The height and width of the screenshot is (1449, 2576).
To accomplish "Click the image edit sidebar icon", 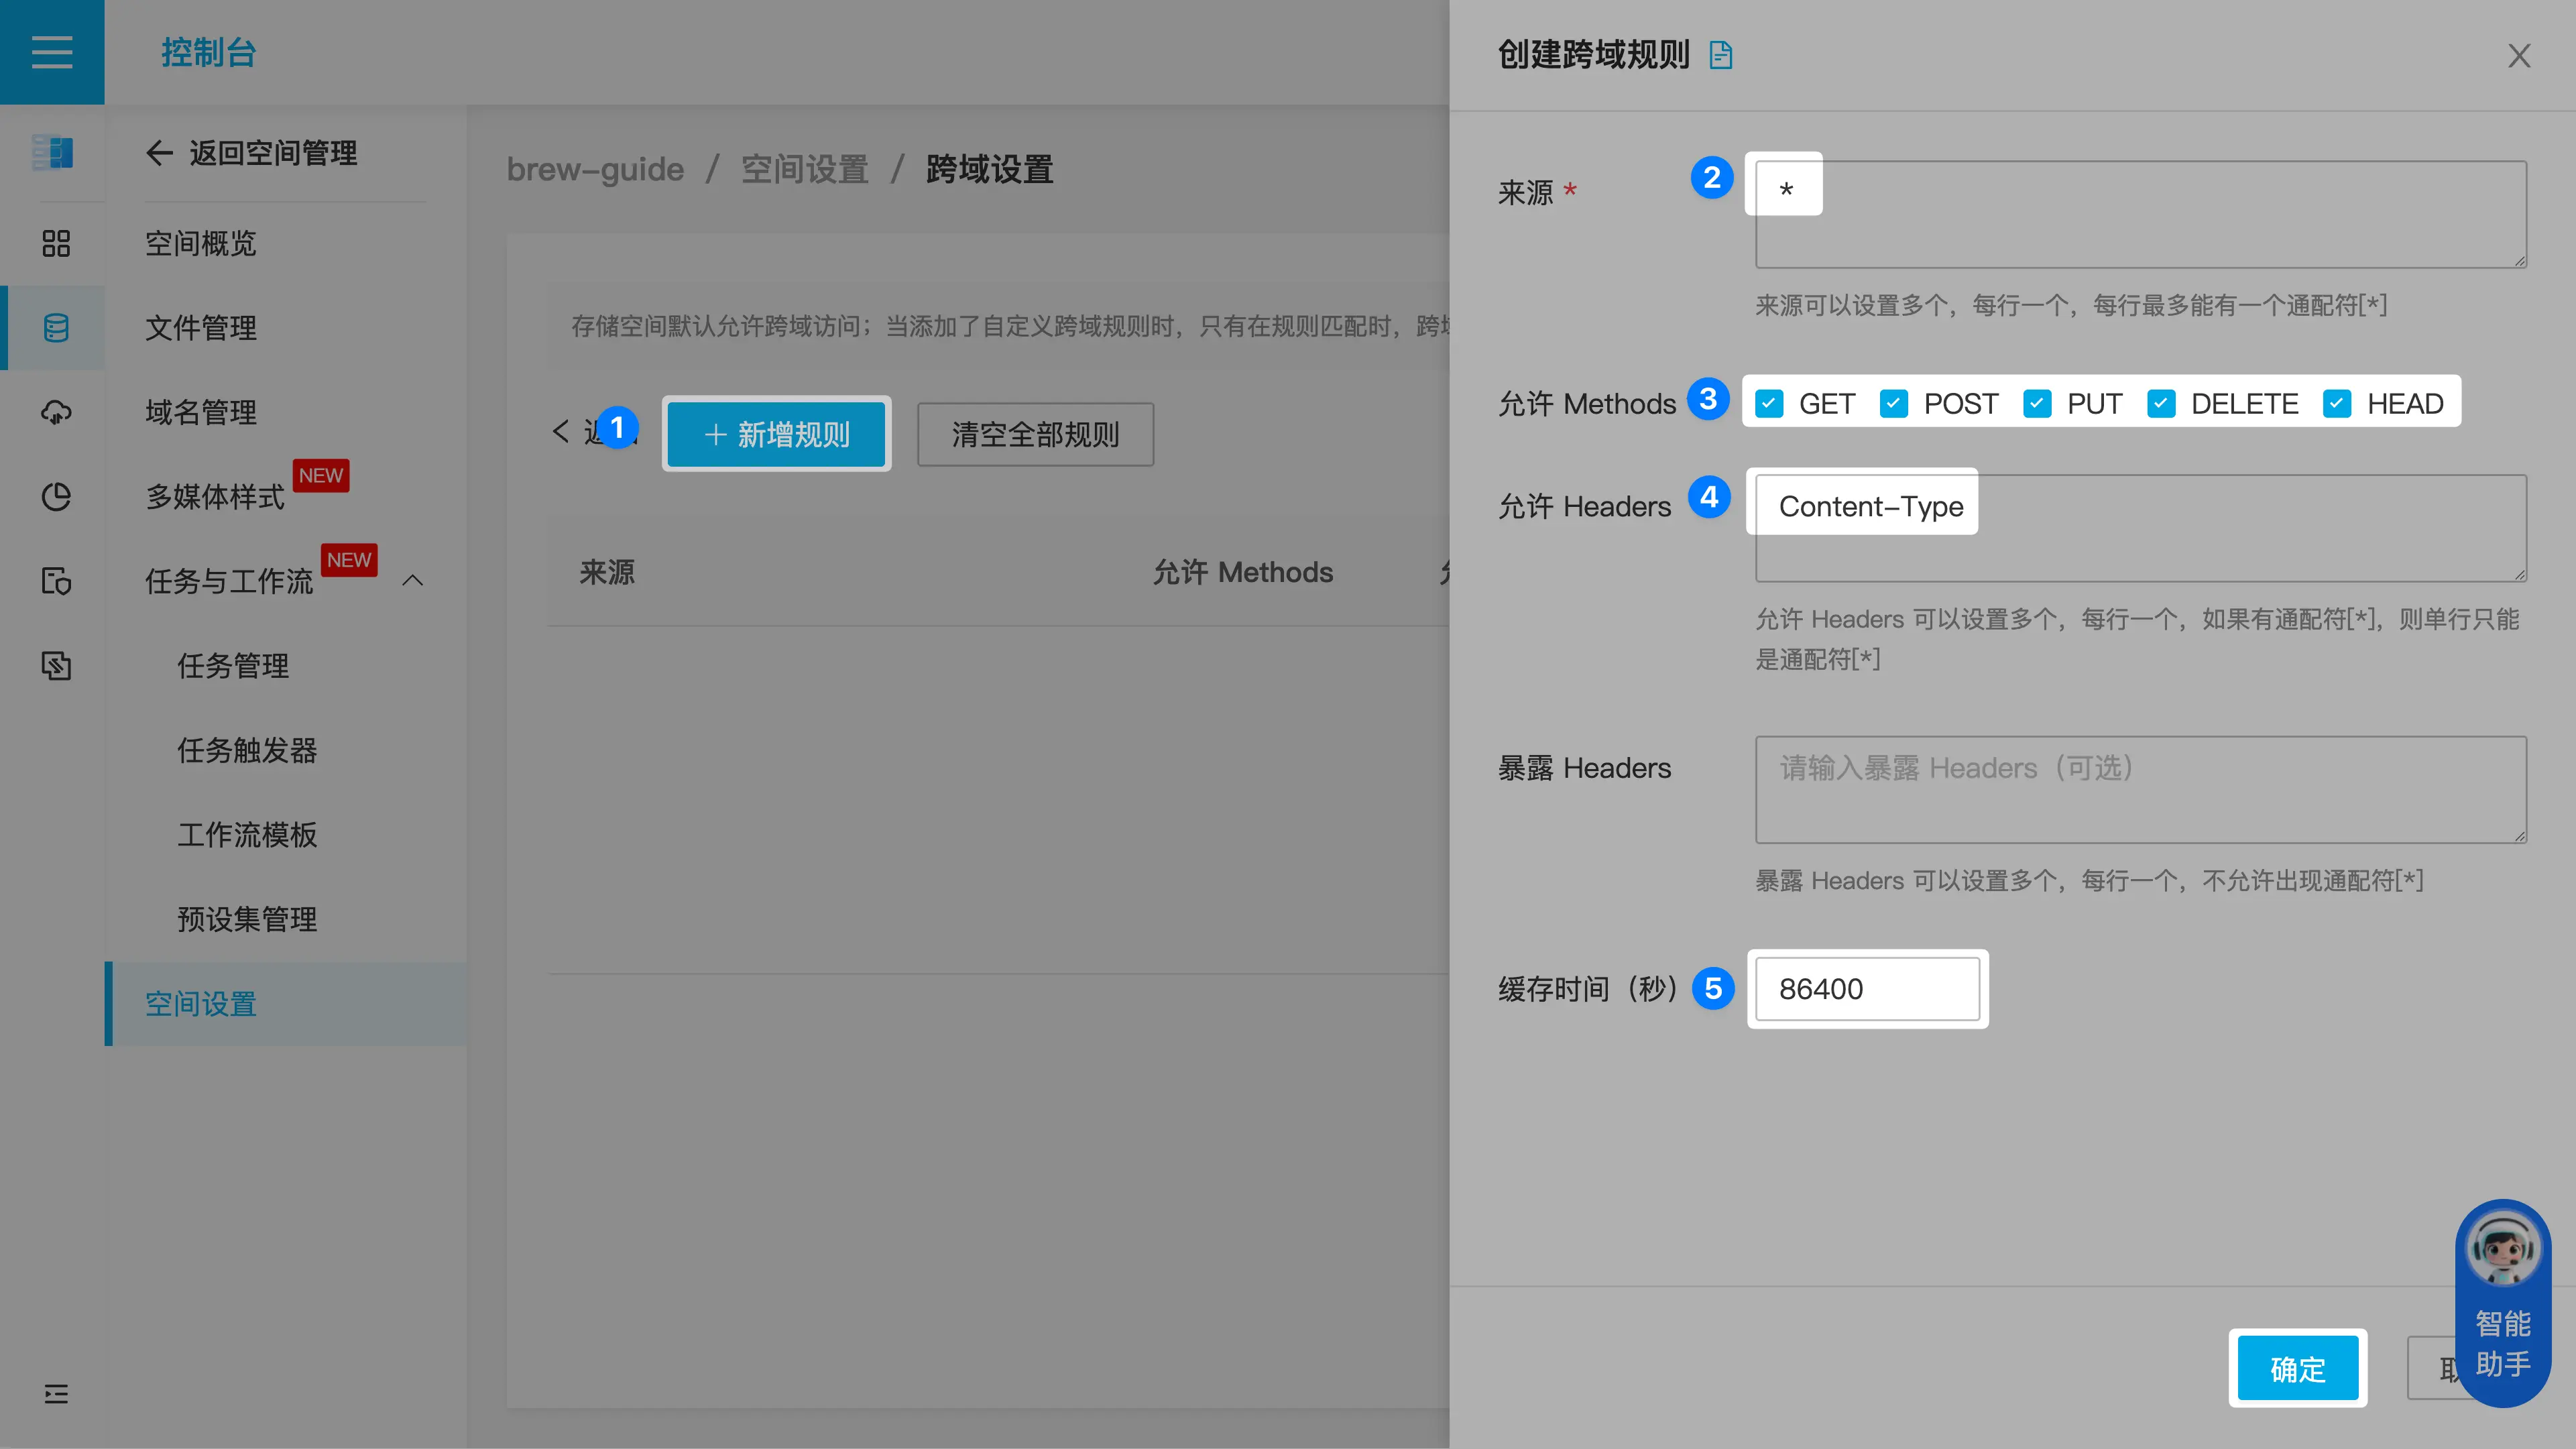I will [56, 666].
